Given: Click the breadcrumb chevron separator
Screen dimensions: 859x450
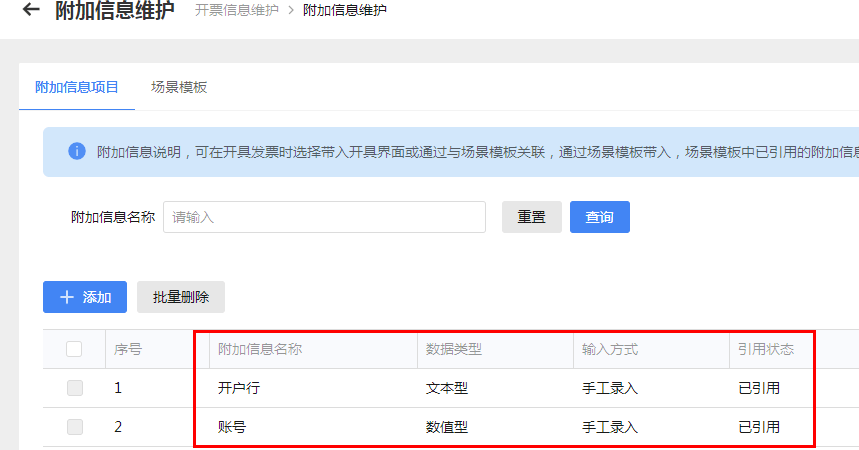Looking at the screenshot, I should click(291, 10).
